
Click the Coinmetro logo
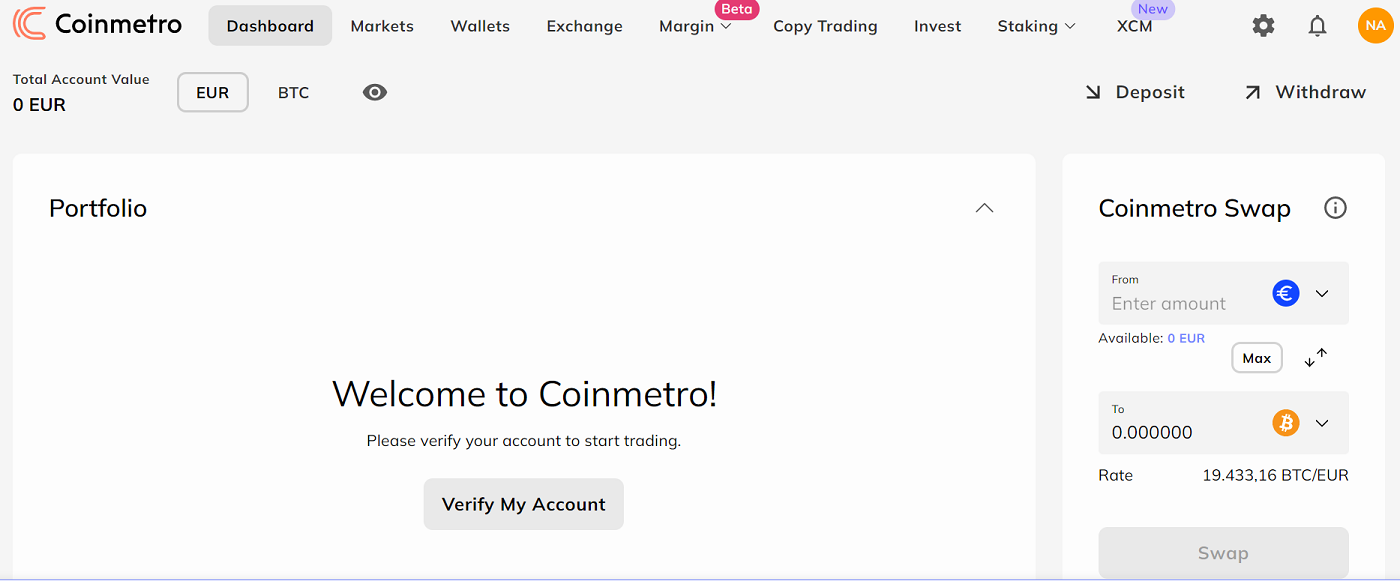[x=97, y=23]
